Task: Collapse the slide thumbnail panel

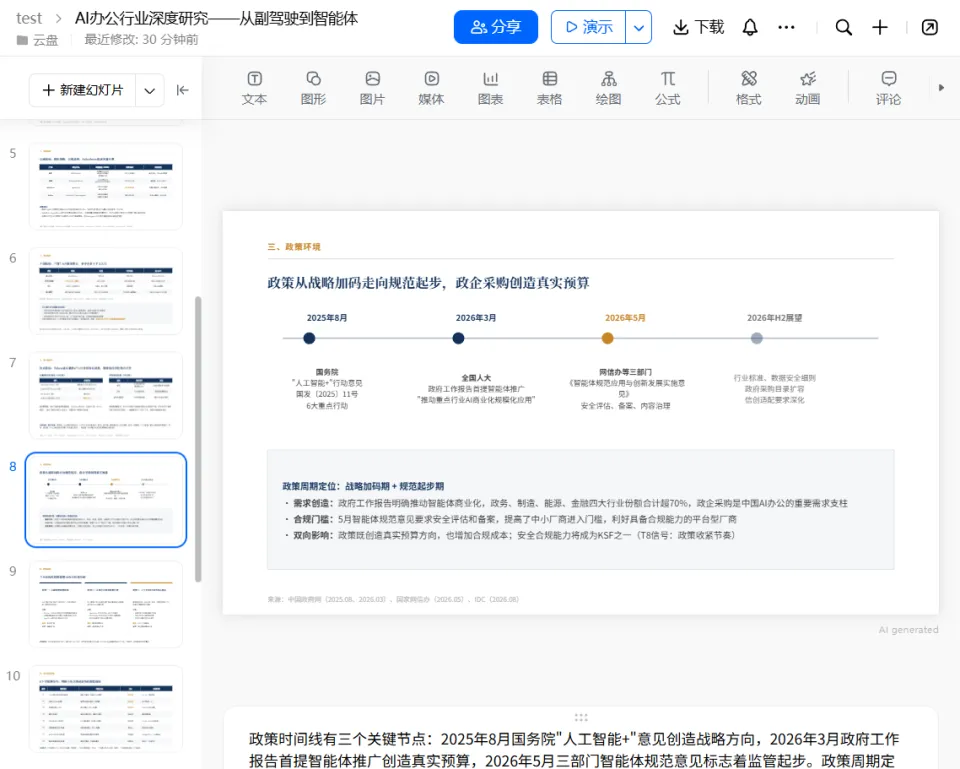Action: point(182,90)
